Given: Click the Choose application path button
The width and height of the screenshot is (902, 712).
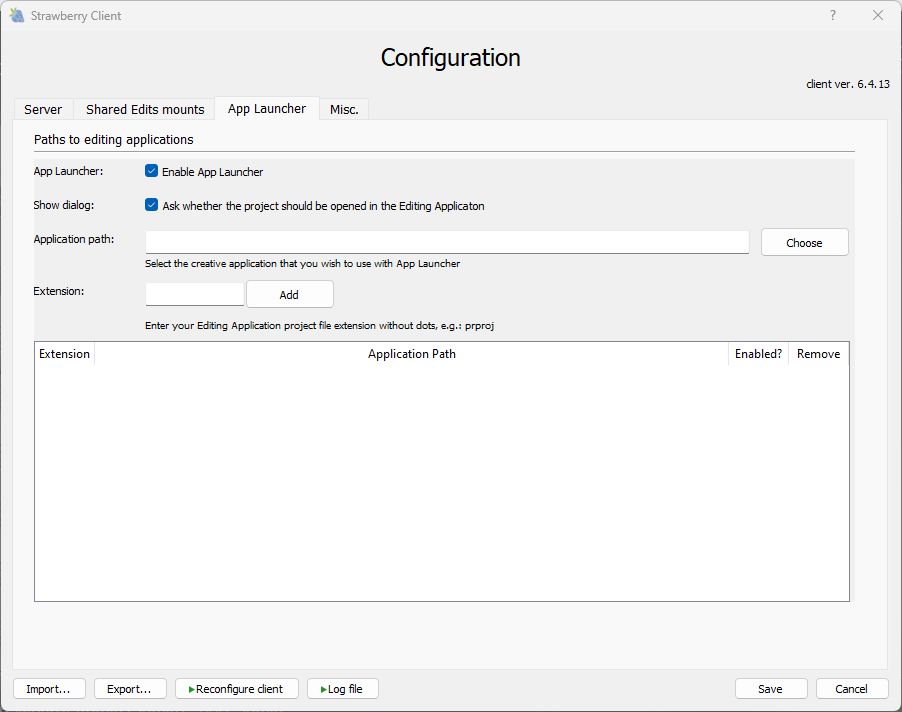Looking at the screenshot, I should click(804, 243).
